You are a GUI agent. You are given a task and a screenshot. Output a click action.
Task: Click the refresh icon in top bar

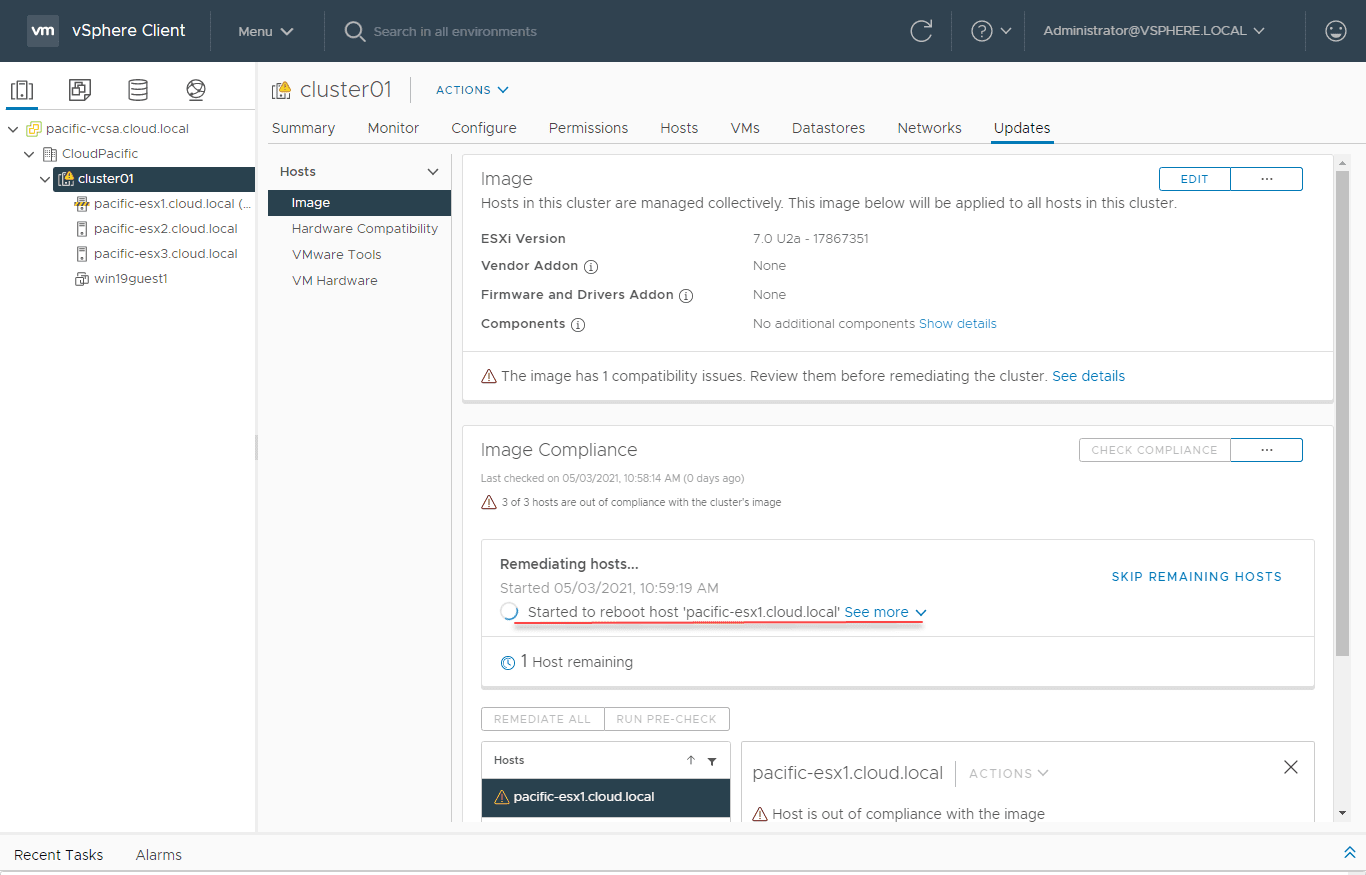[x=921, y=31]
